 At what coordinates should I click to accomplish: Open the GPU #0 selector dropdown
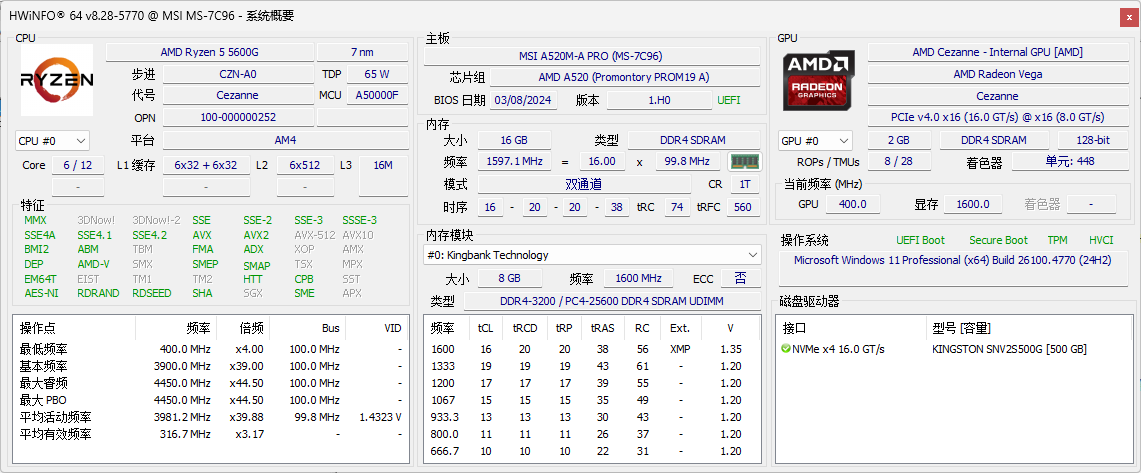(x=815, y=140)
